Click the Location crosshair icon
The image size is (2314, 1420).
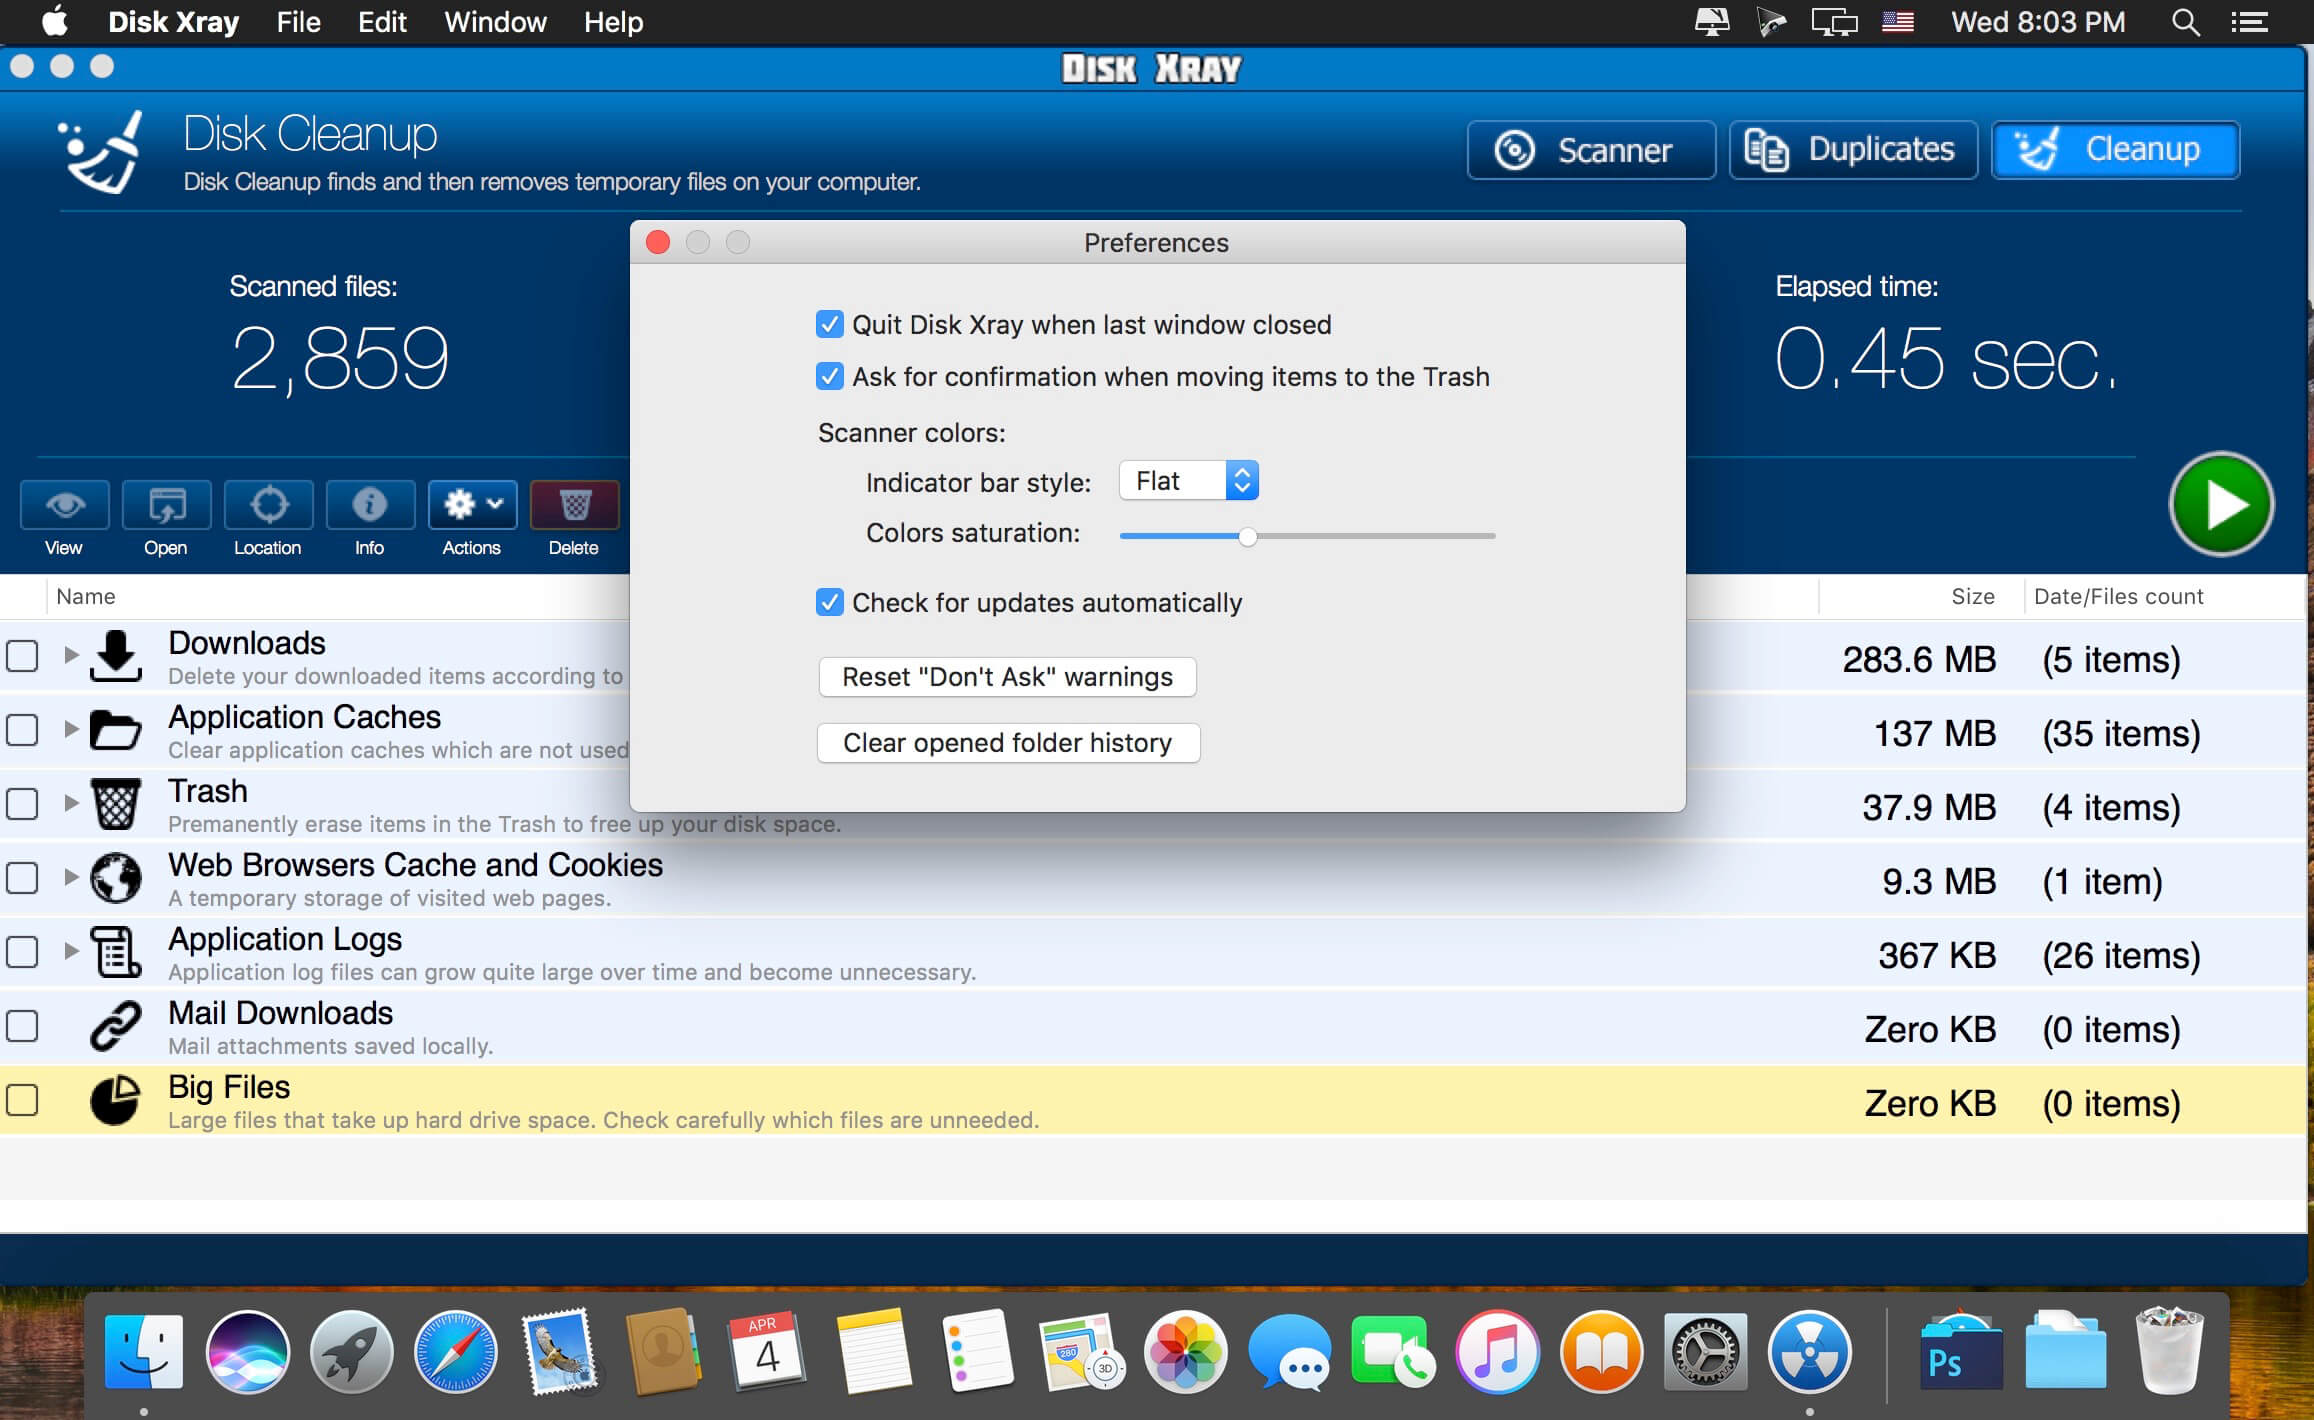click(x=268, y=505)
